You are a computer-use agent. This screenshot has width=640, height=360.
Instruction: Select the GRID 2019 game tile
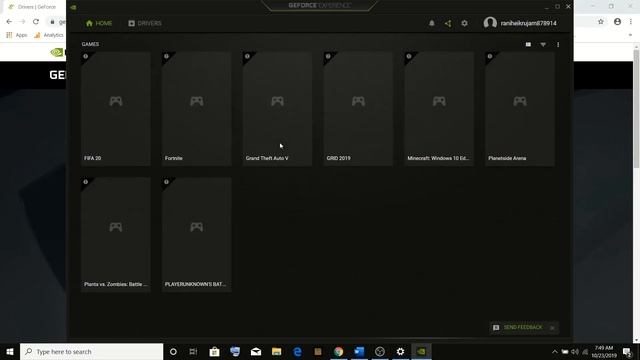point(358,109)
